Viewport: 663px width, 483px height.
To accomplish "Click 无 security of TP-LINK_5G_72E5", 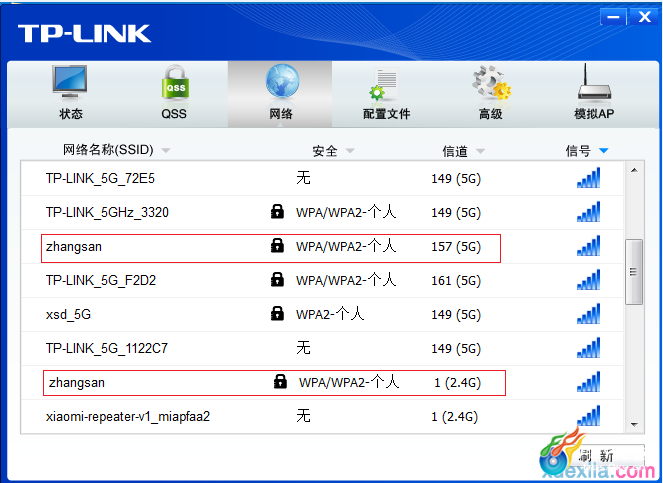I will (303, 178).
